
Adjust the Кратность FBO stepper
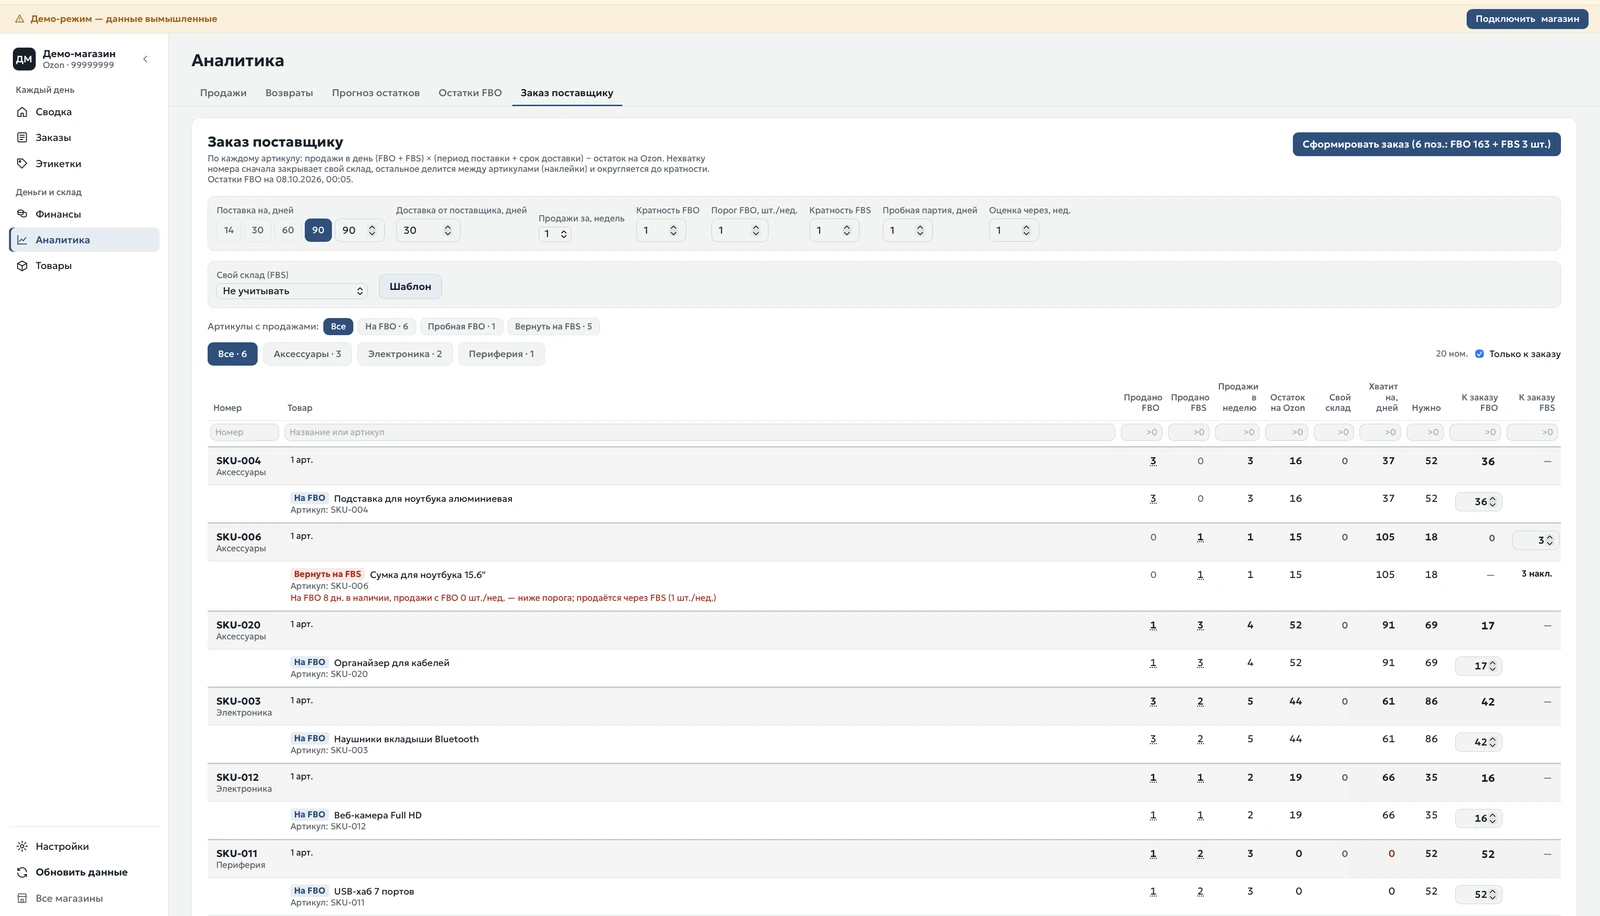pyautogui.click(x=673, y=230)
